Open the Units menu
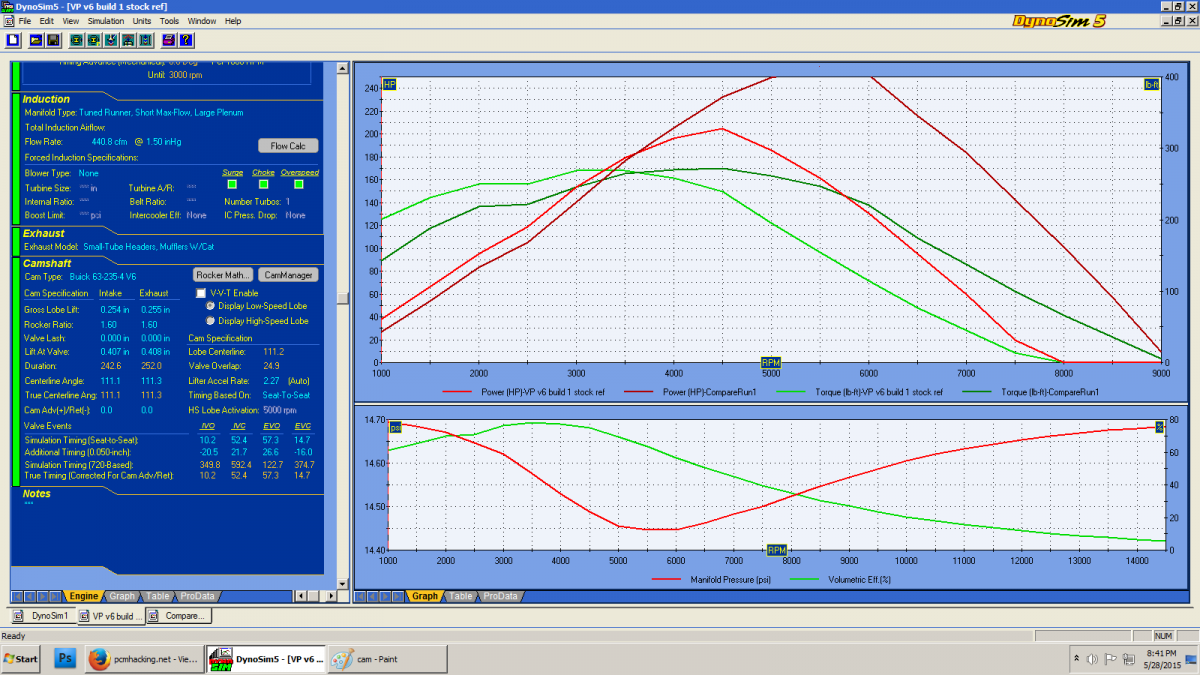 click(x=142, y=20)
